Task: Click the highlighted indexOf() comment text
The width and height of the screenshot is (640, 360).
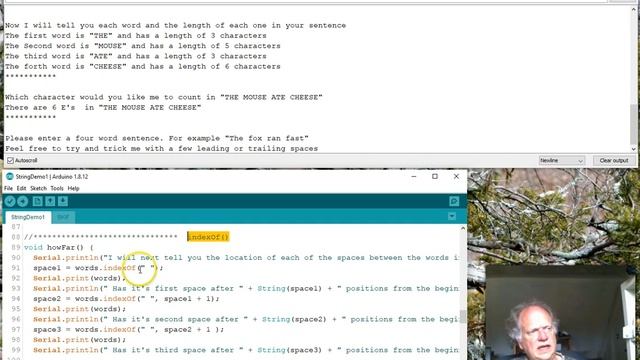Action: coord(208,237)
